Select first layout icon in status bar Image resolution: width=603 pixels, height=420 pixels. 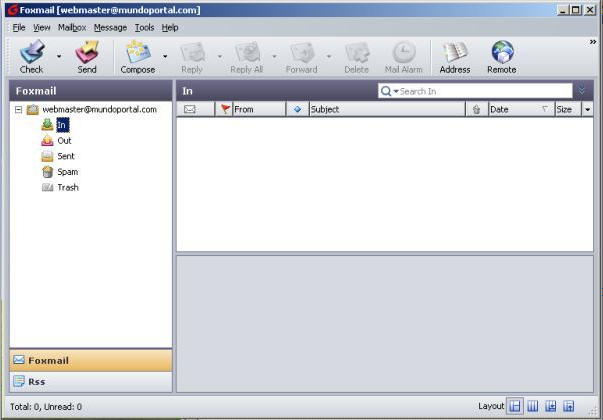[x=515, y=406]
